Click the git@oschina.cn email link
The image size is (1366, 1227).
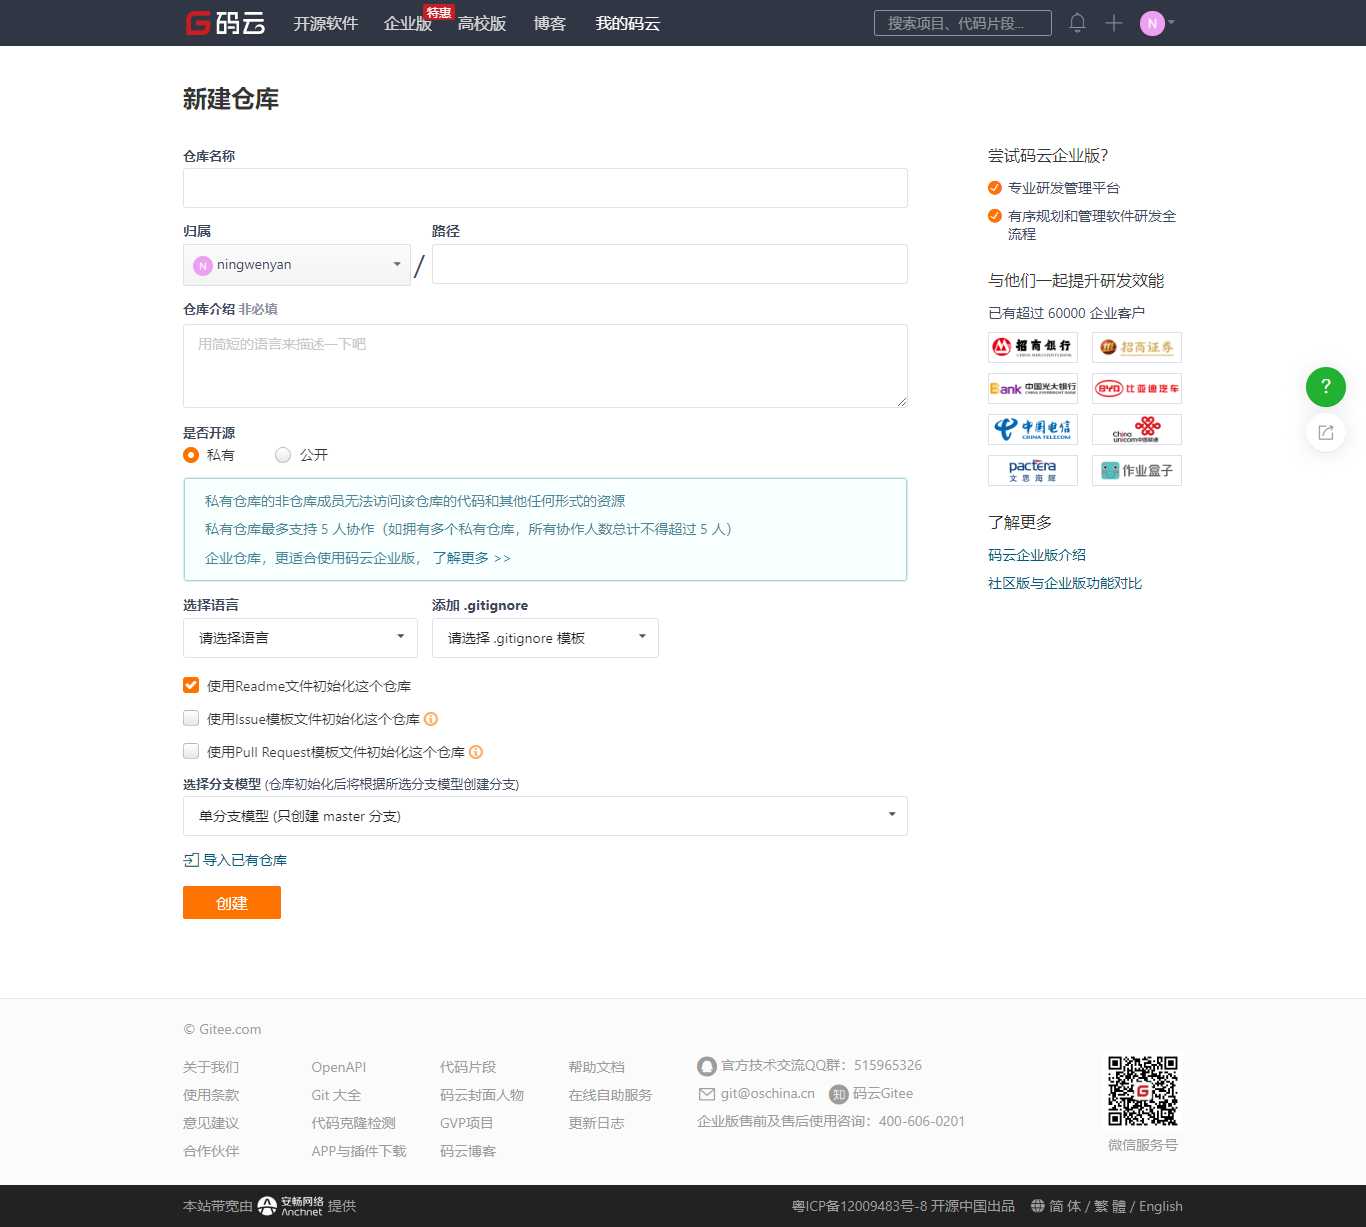757,1094
